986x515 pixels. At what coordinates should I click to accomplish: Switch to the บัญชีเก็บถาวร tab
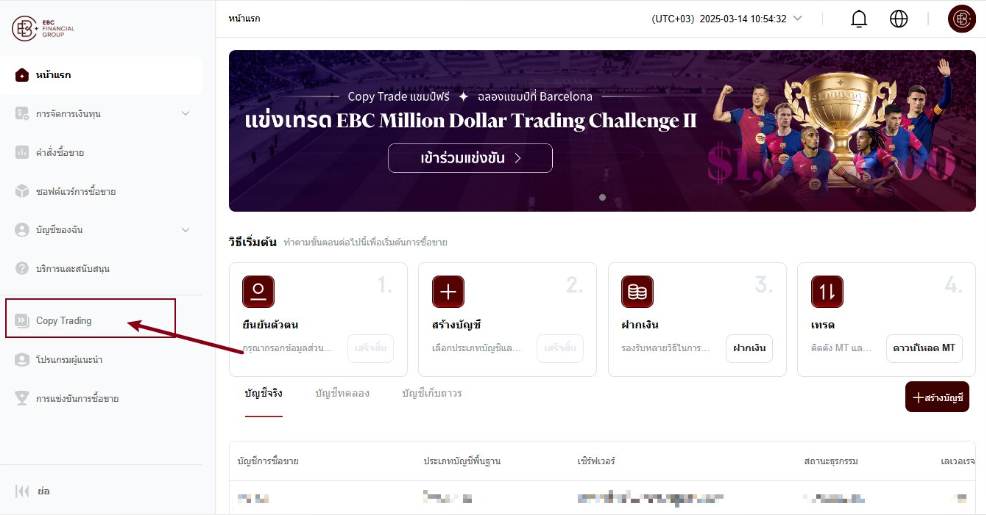click(432, 394)
